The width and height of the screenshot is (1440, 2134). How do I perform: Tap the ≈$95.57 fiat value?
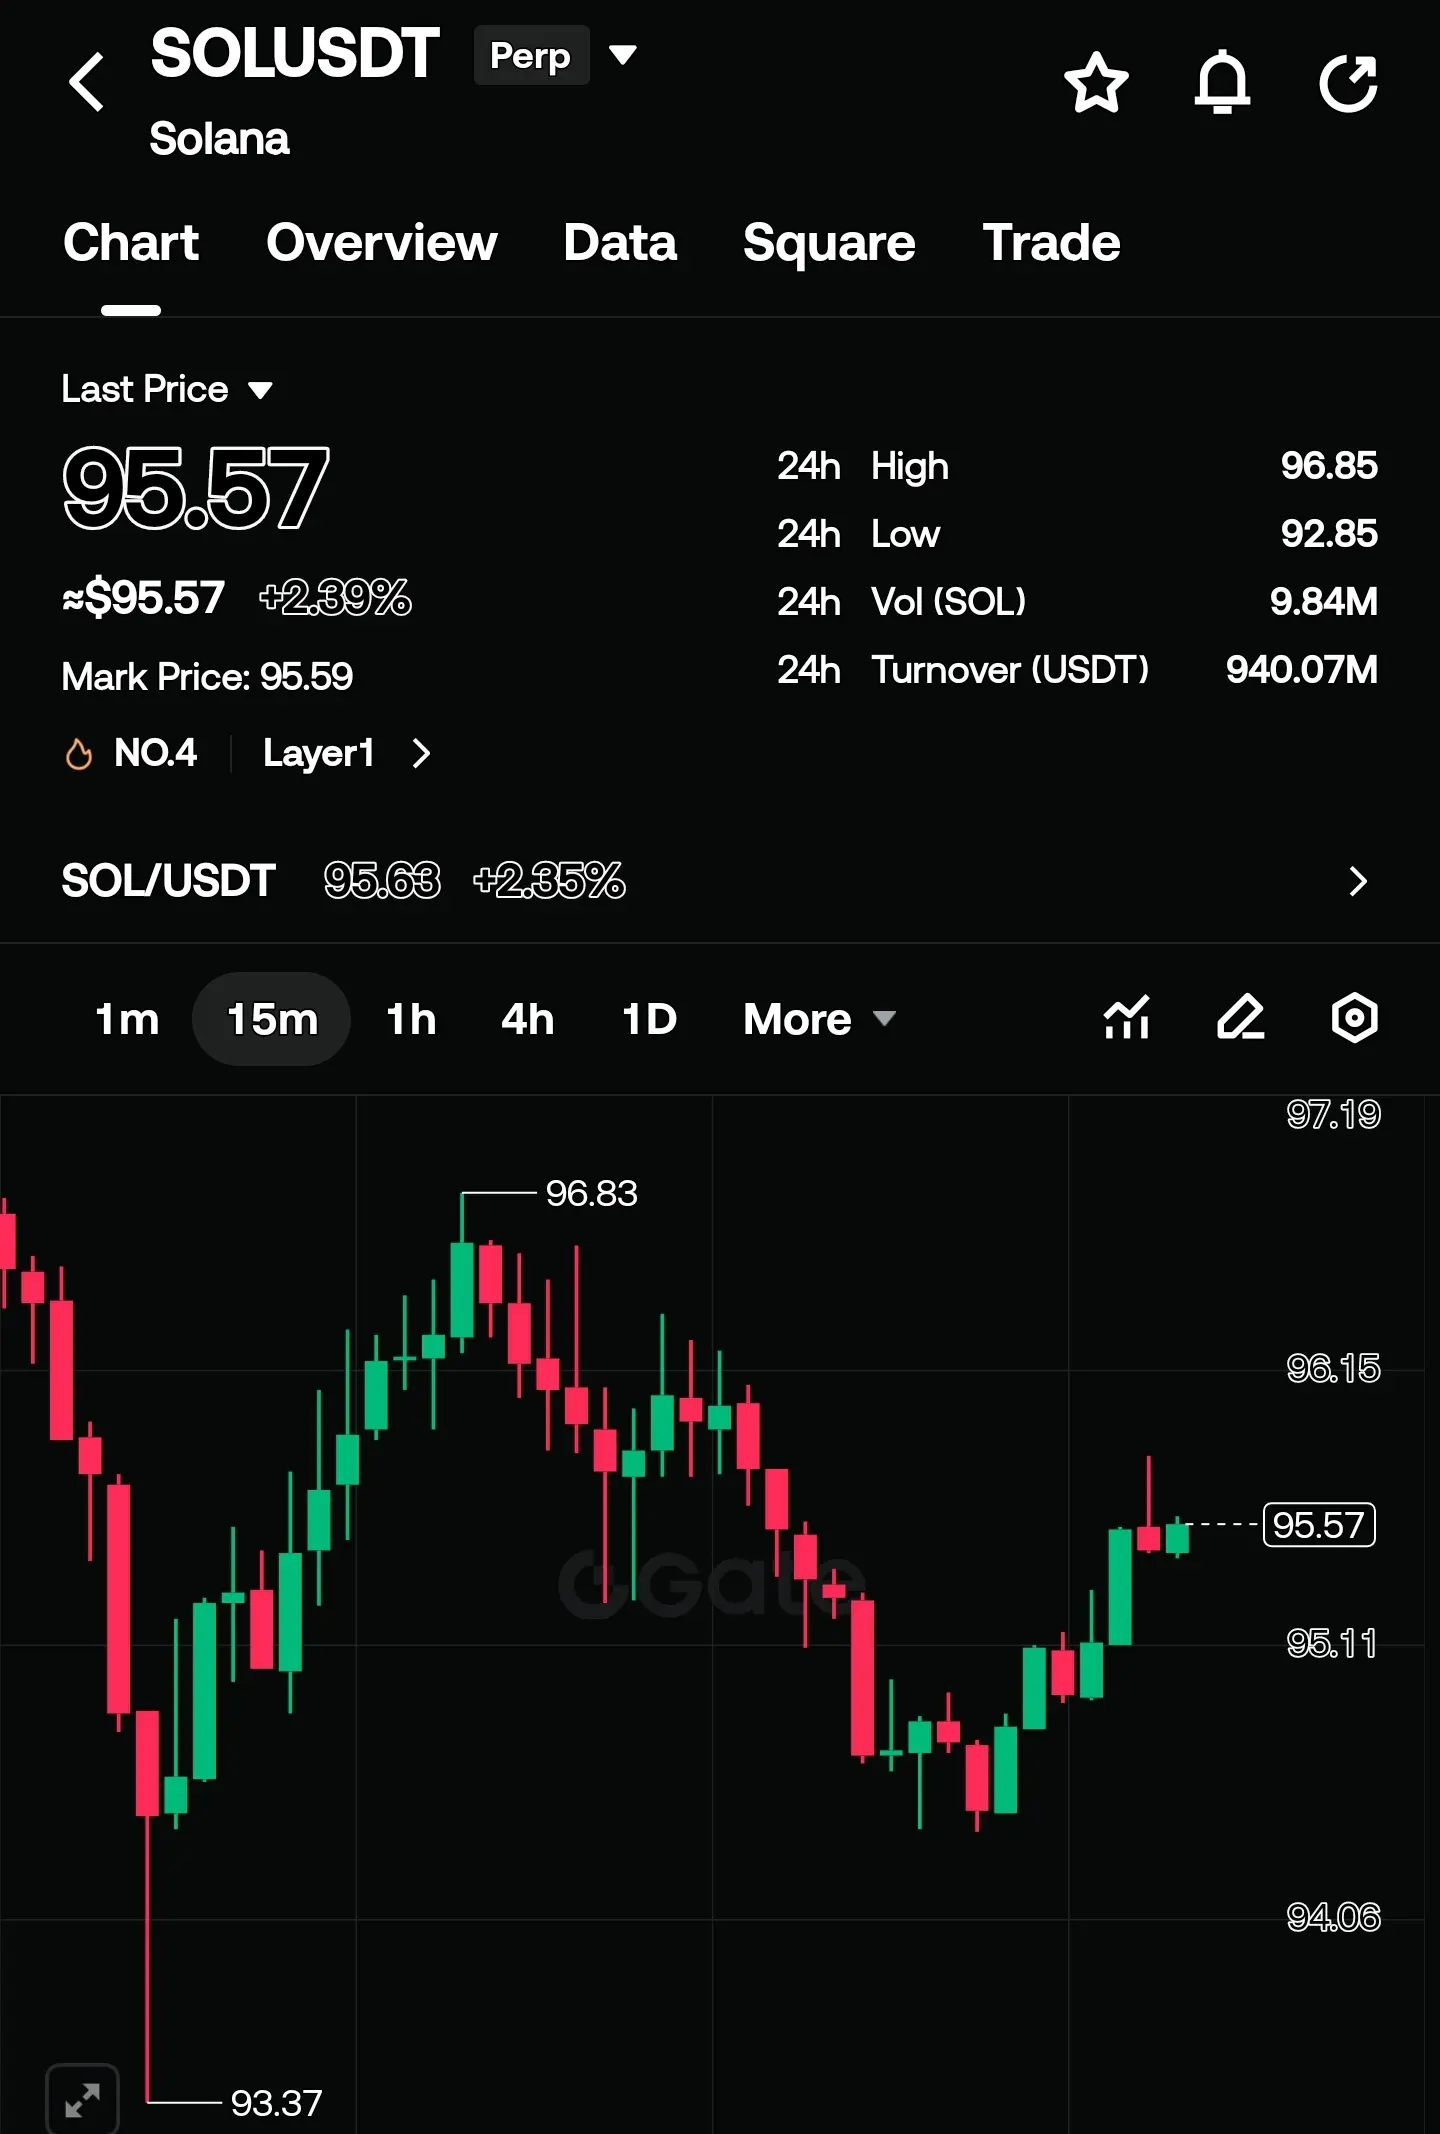click(143, 598)
